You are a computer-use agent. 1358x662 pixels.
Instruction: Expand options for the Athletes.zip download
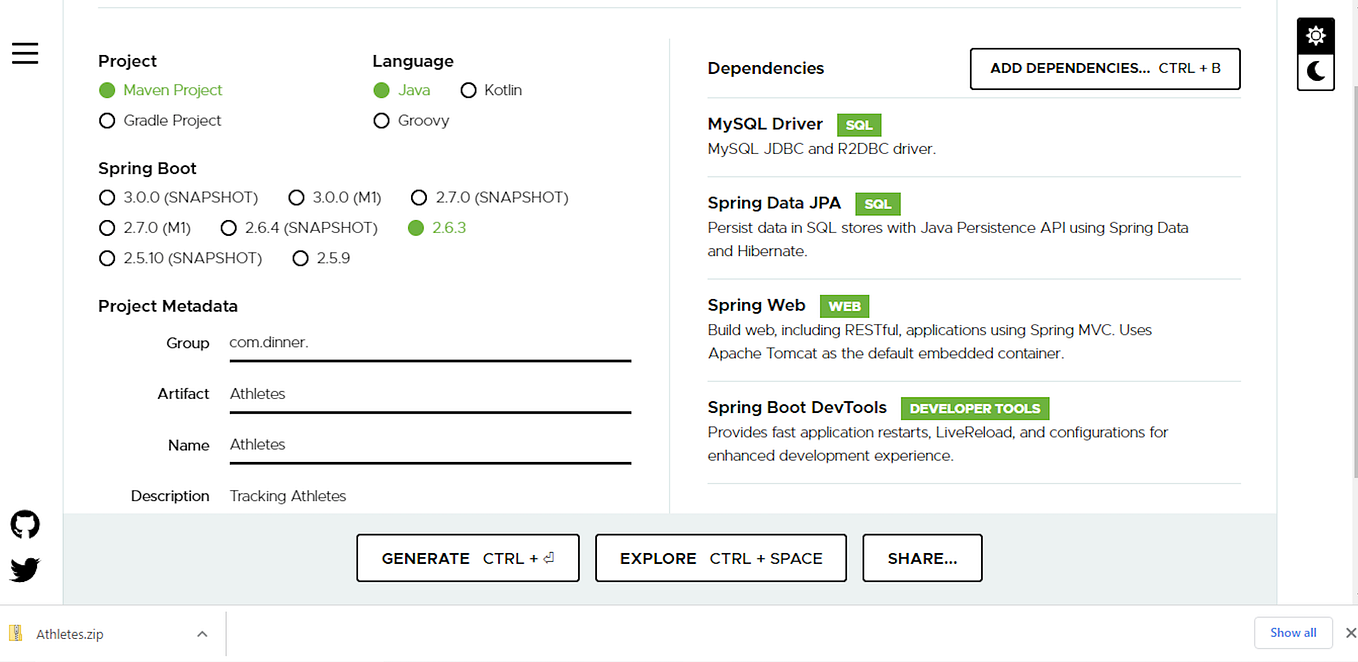[202, 633]
